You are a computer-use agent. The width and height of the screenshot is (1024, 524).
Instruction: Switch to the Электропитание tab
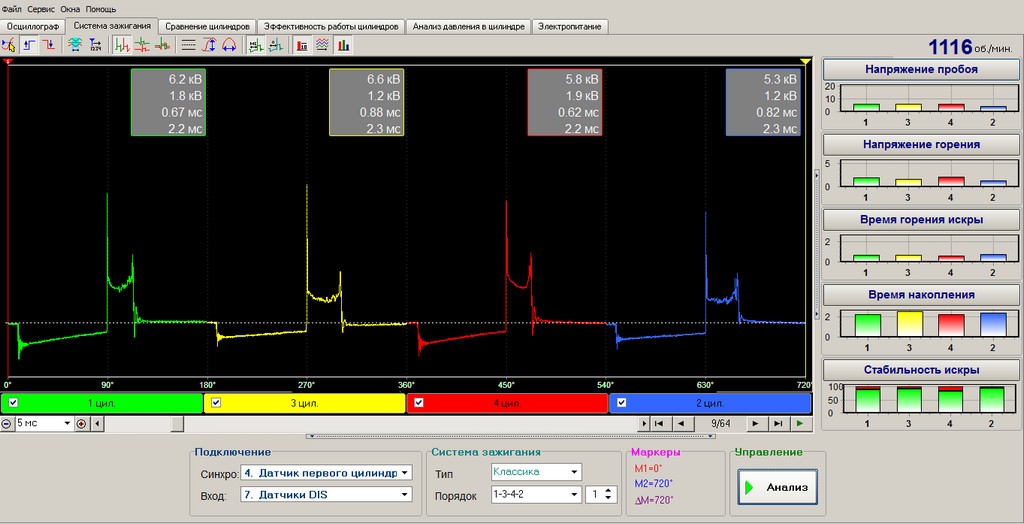coord(571,27)
